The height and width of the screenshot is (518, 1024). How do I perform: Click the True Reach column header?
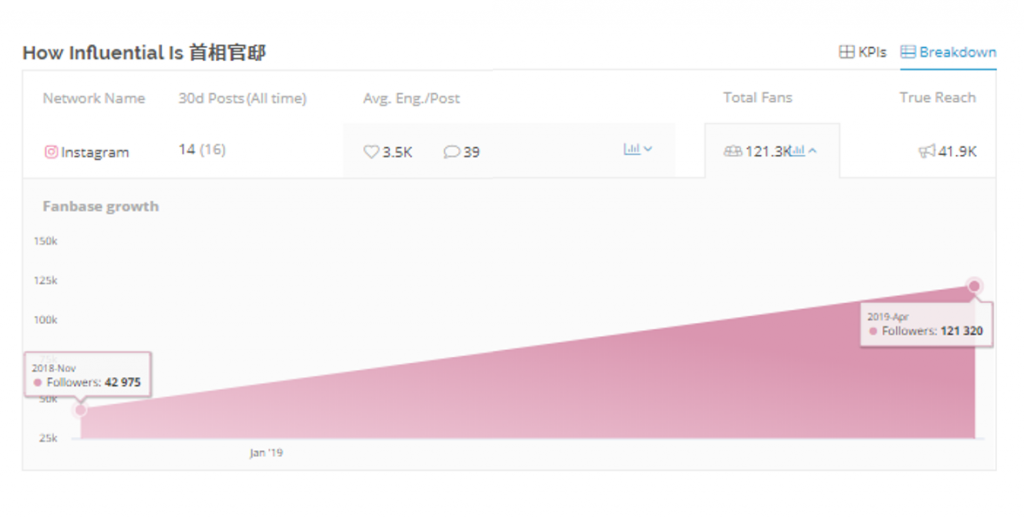coord(937,97)
